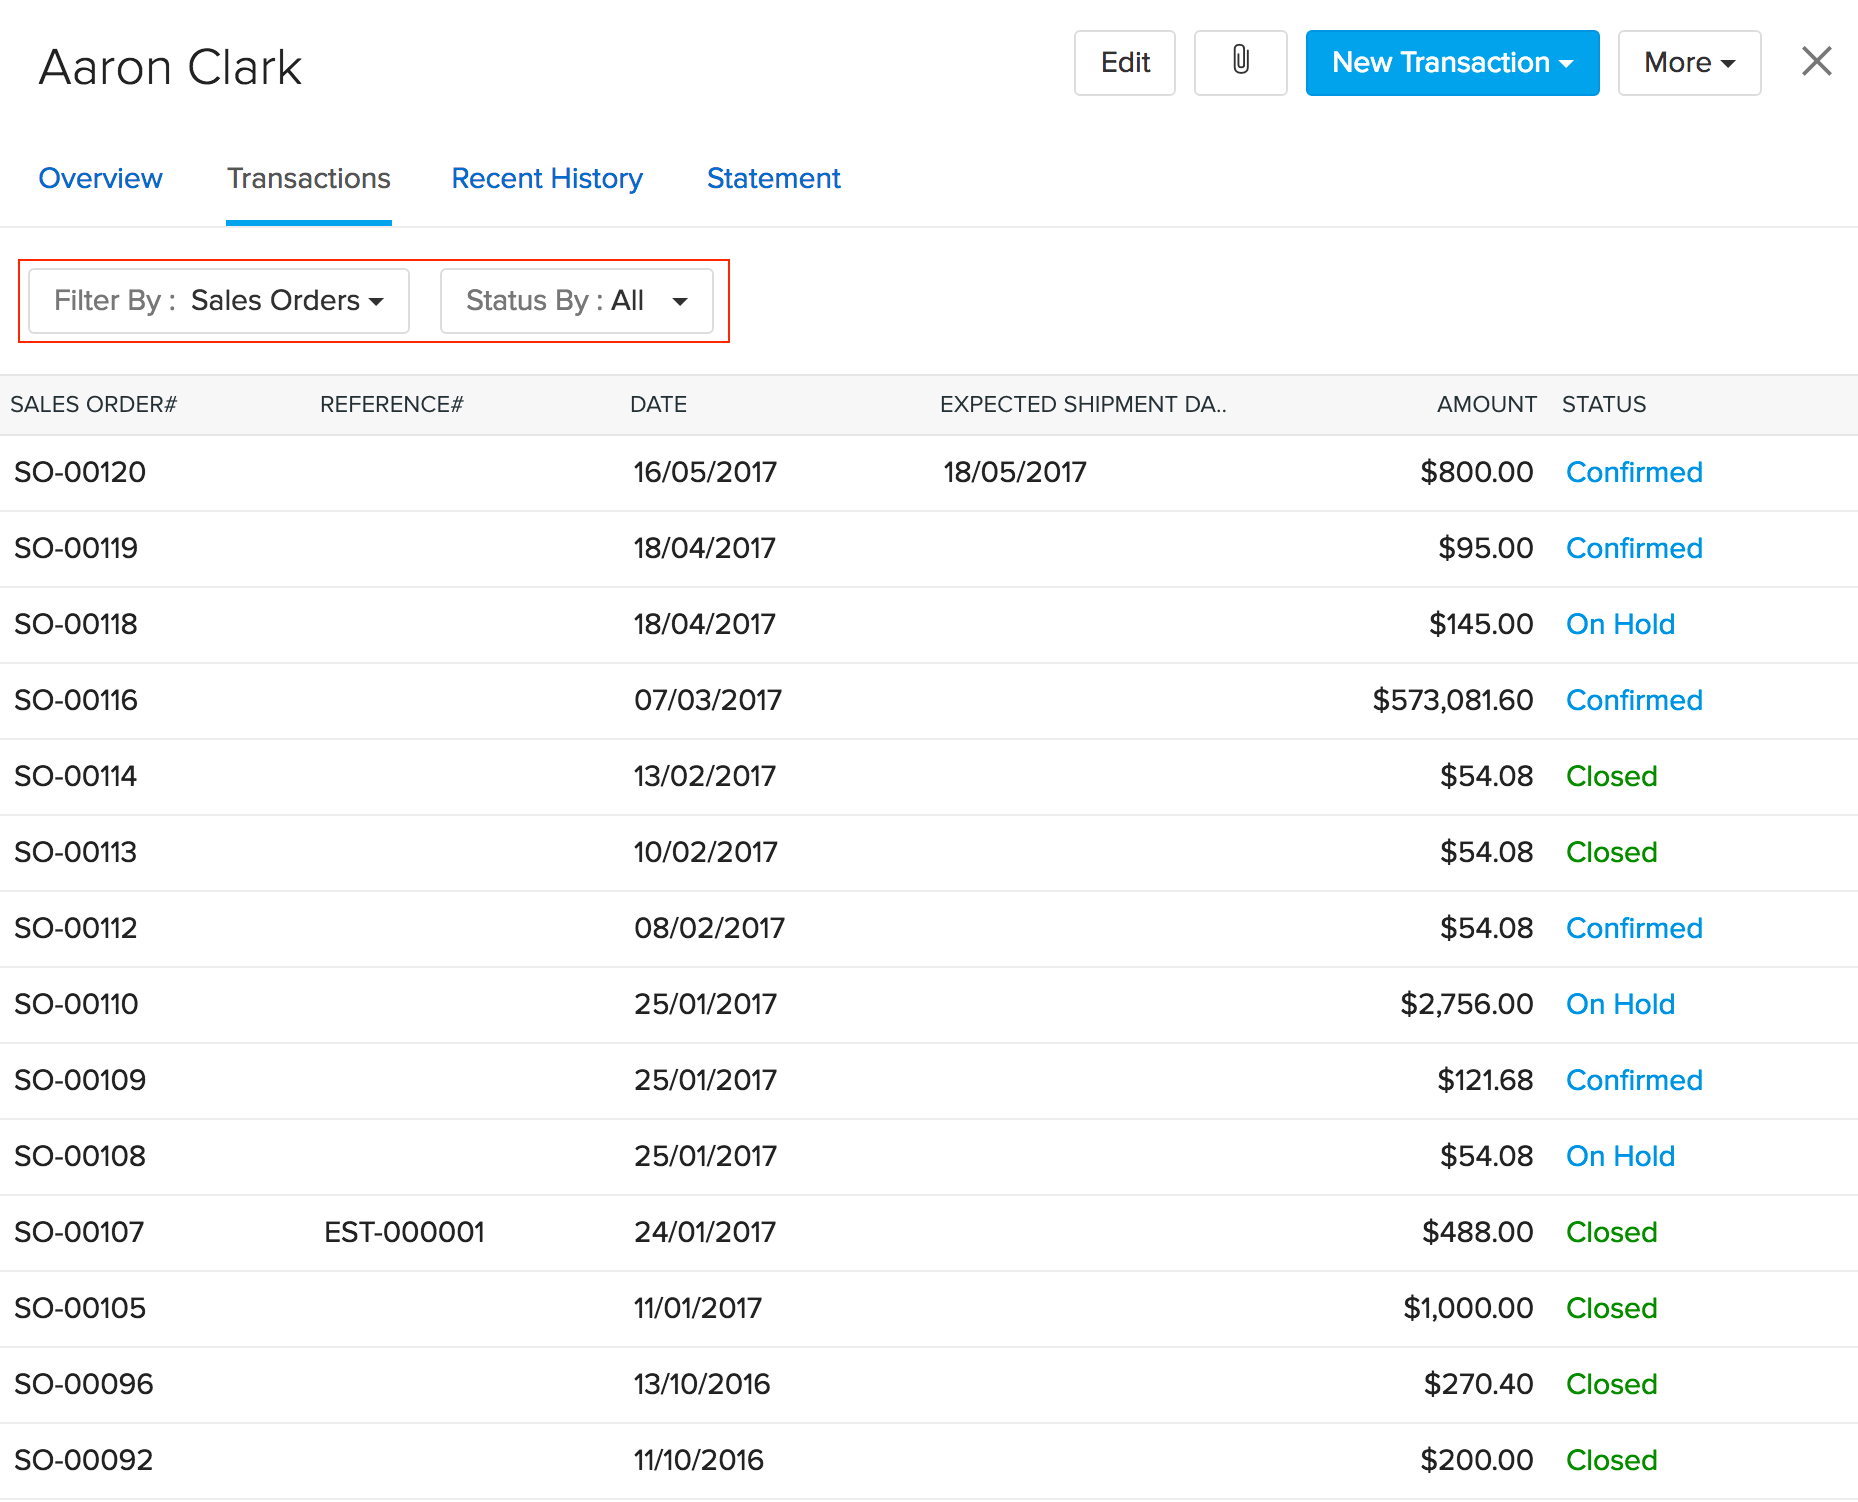The height and width of the screenshot is (1502, 1858).
Task: Go to the Statement tab
Action: [773, 178]
